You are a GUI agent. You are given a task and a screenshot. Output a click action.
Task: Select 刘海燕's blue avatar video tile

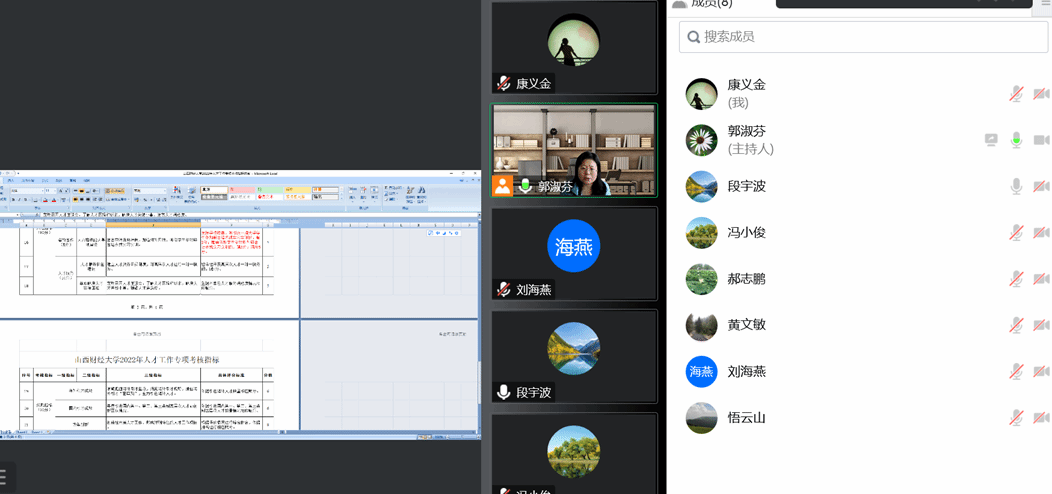point(574,253)
